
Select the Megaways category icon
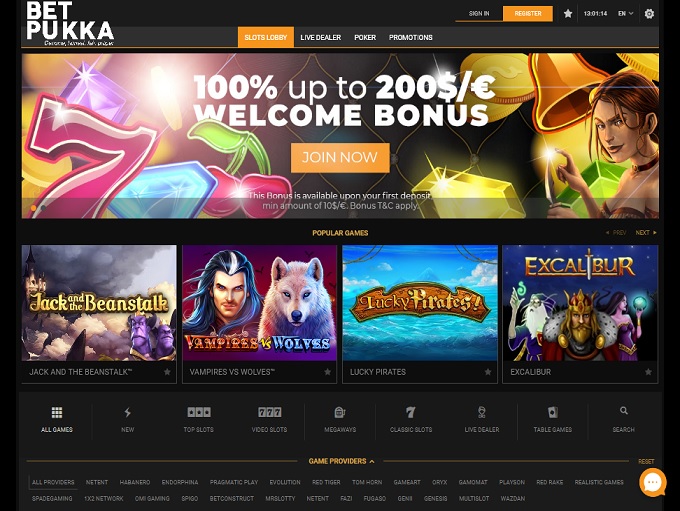[340, 412]
